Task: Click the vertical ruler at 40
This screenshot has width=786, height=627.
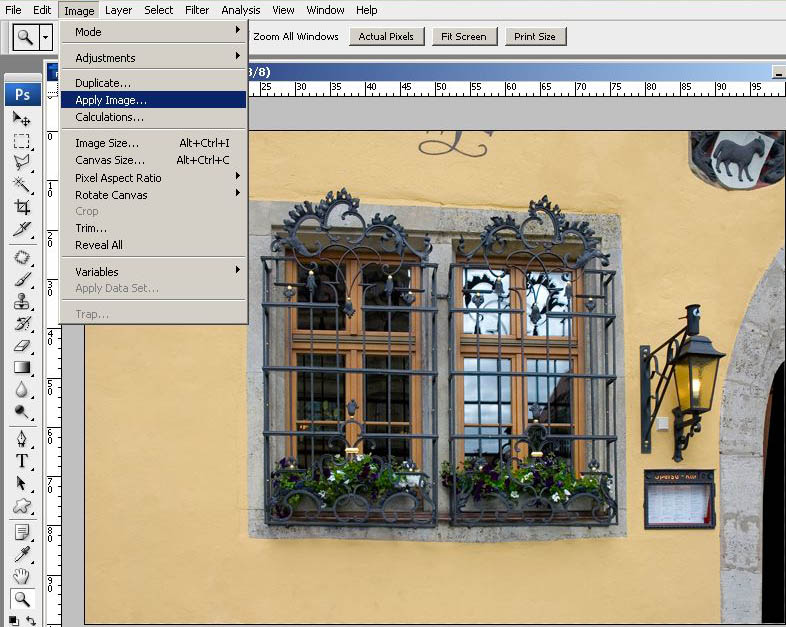Action: [x=51, y=337]
